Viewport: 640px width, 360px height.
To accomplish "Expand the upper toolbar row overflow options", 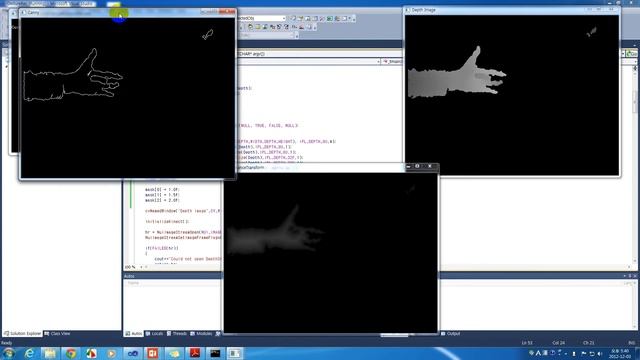I will [x=353, y=19].
